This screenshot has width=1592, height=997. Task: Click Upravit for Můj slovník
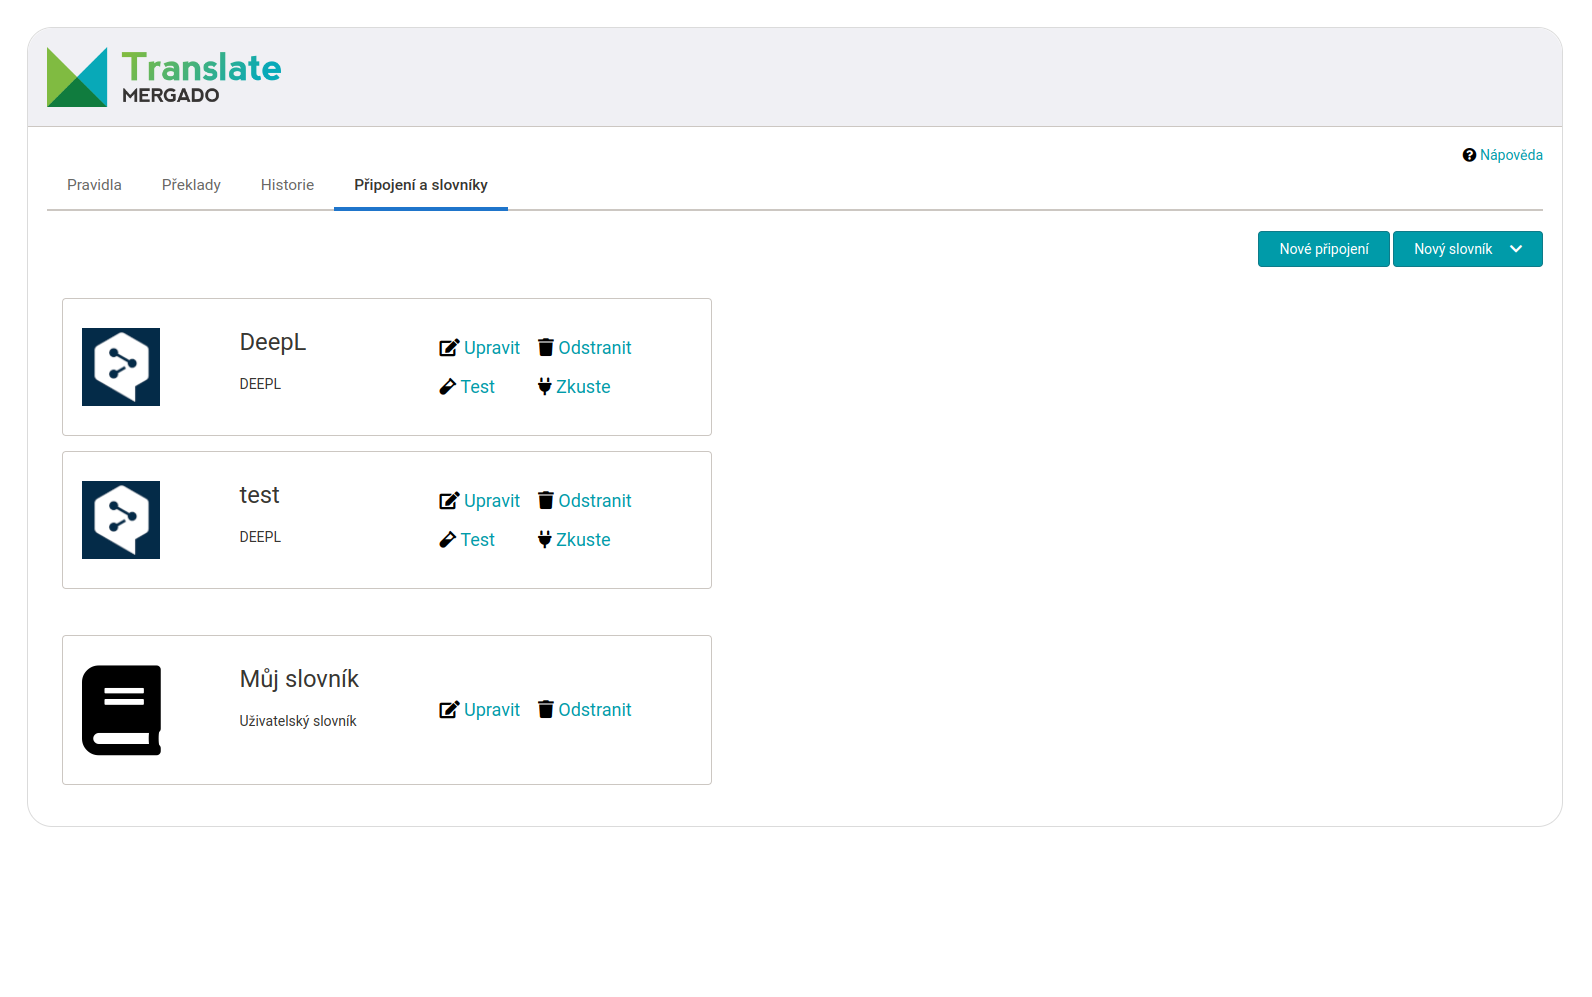pyautogui.click(x=492, y=710)
